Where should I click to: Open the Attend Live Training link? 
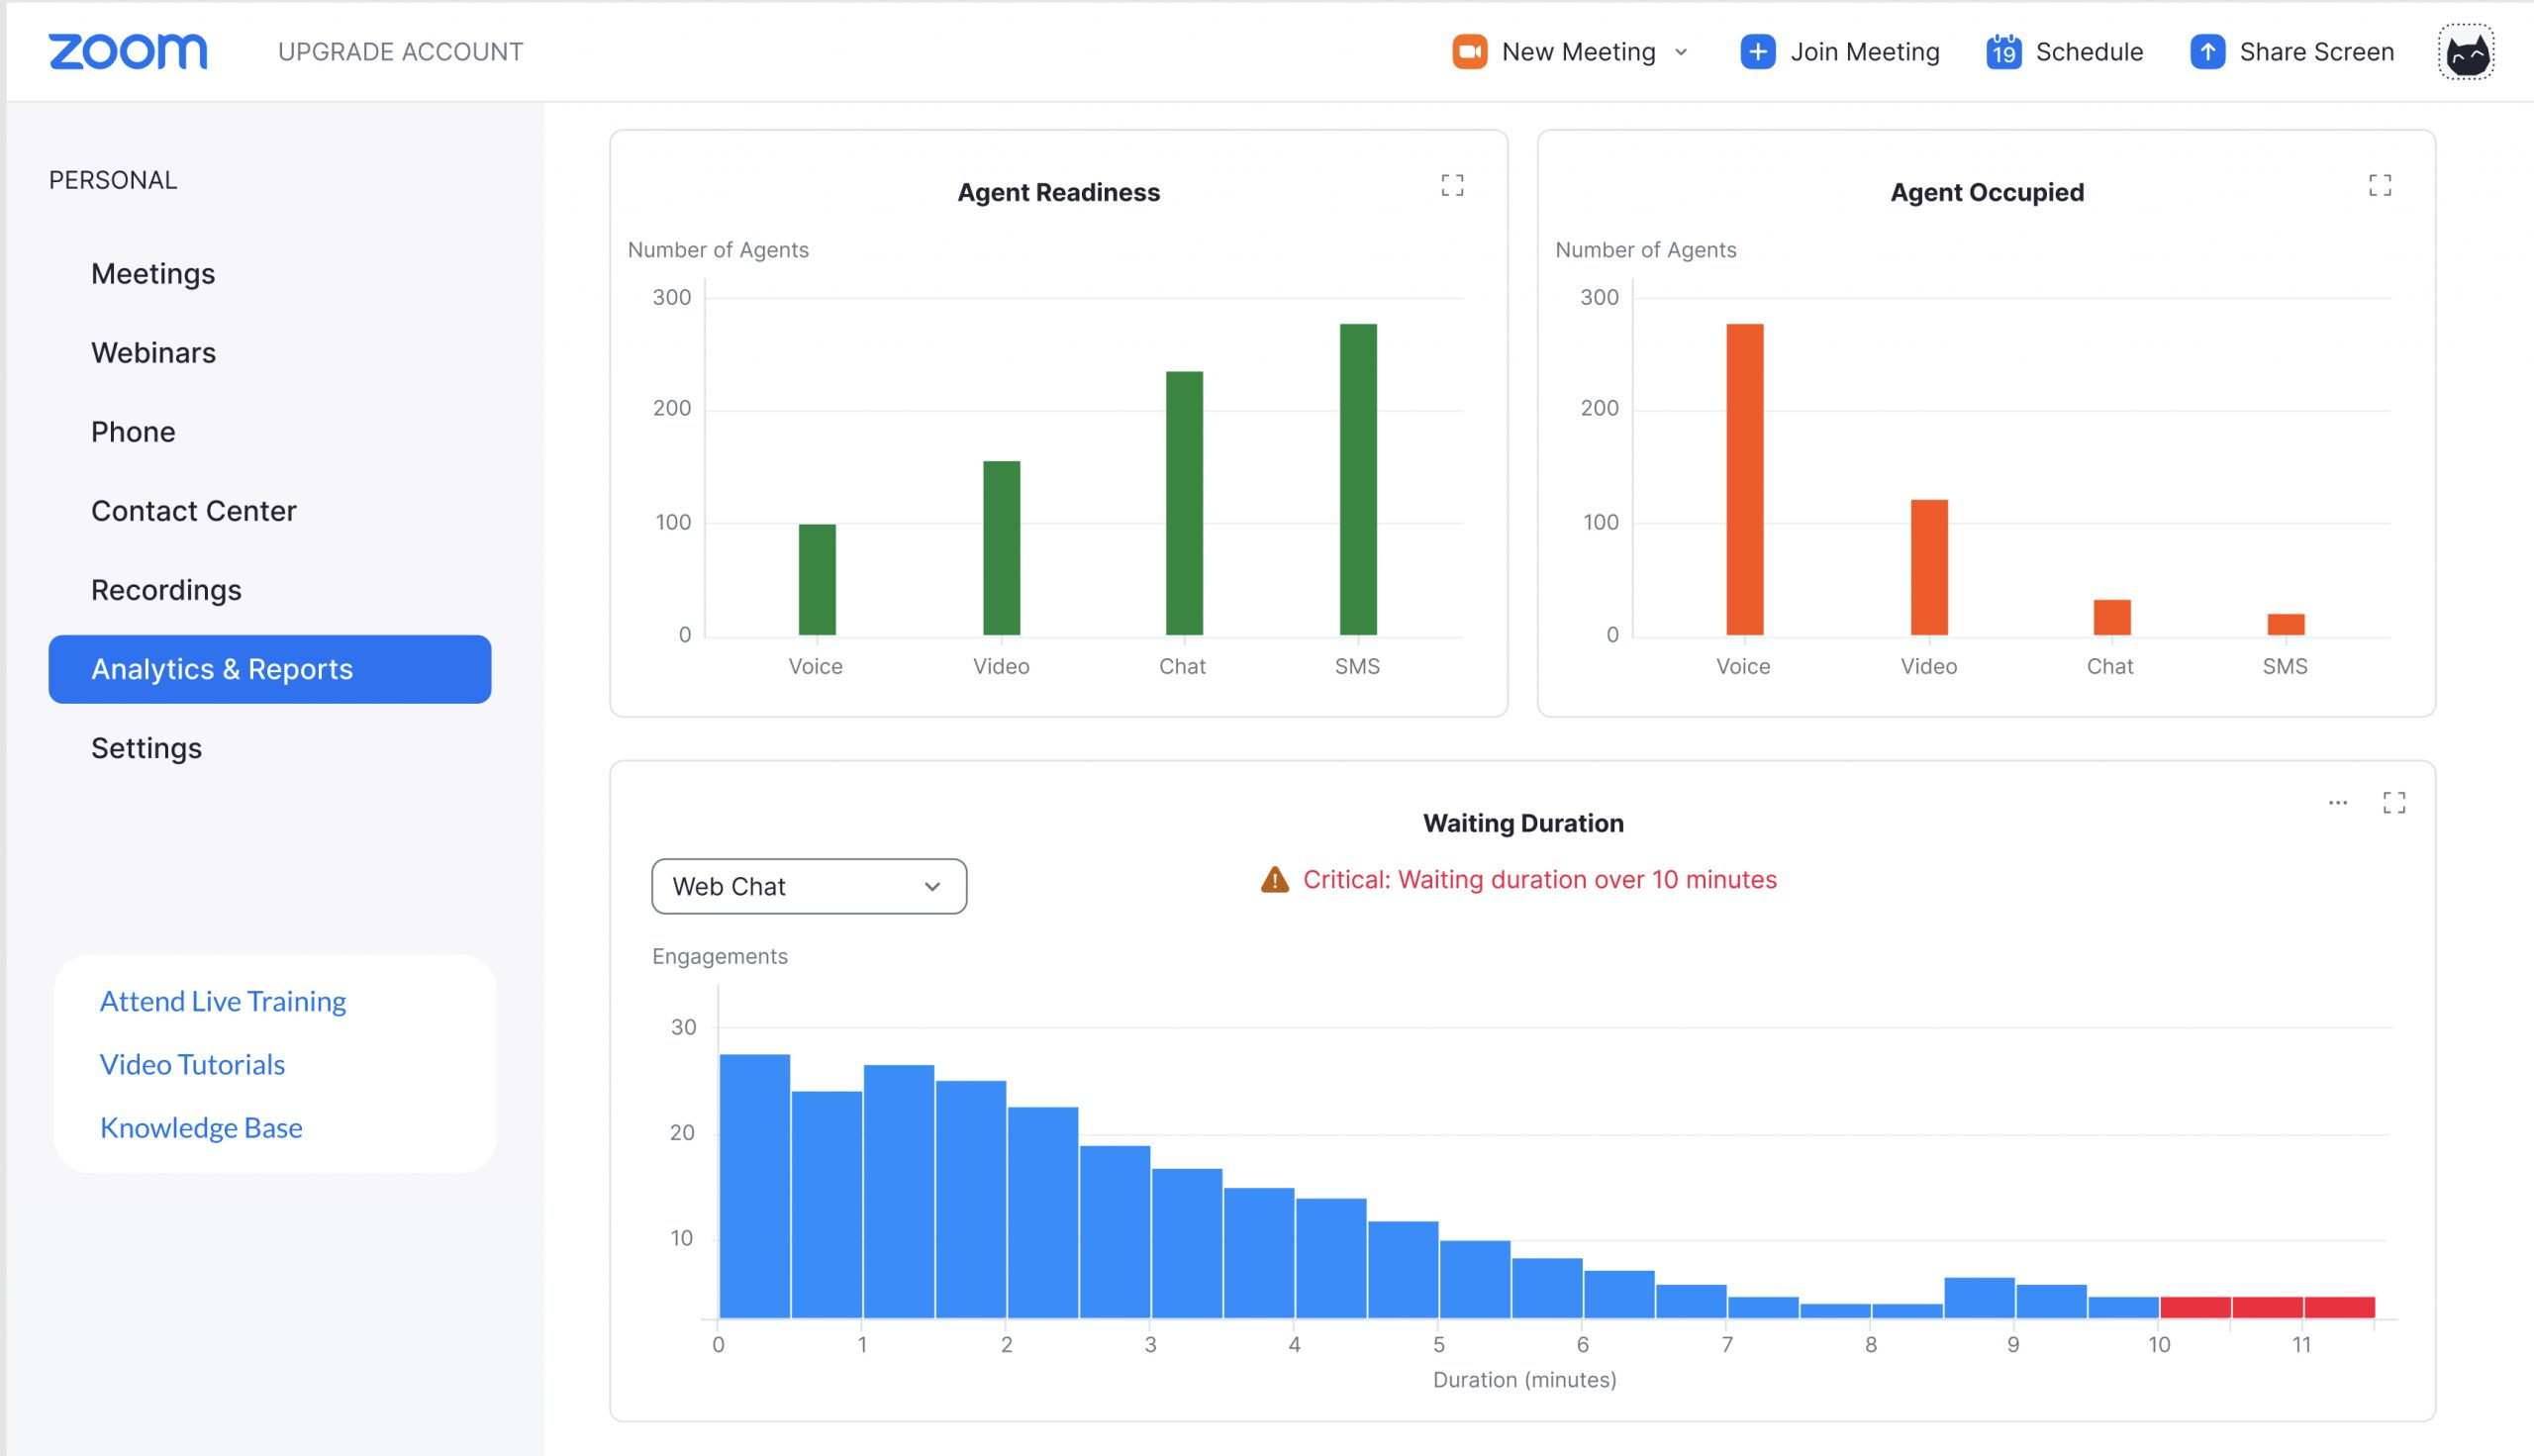(222, 1001)
